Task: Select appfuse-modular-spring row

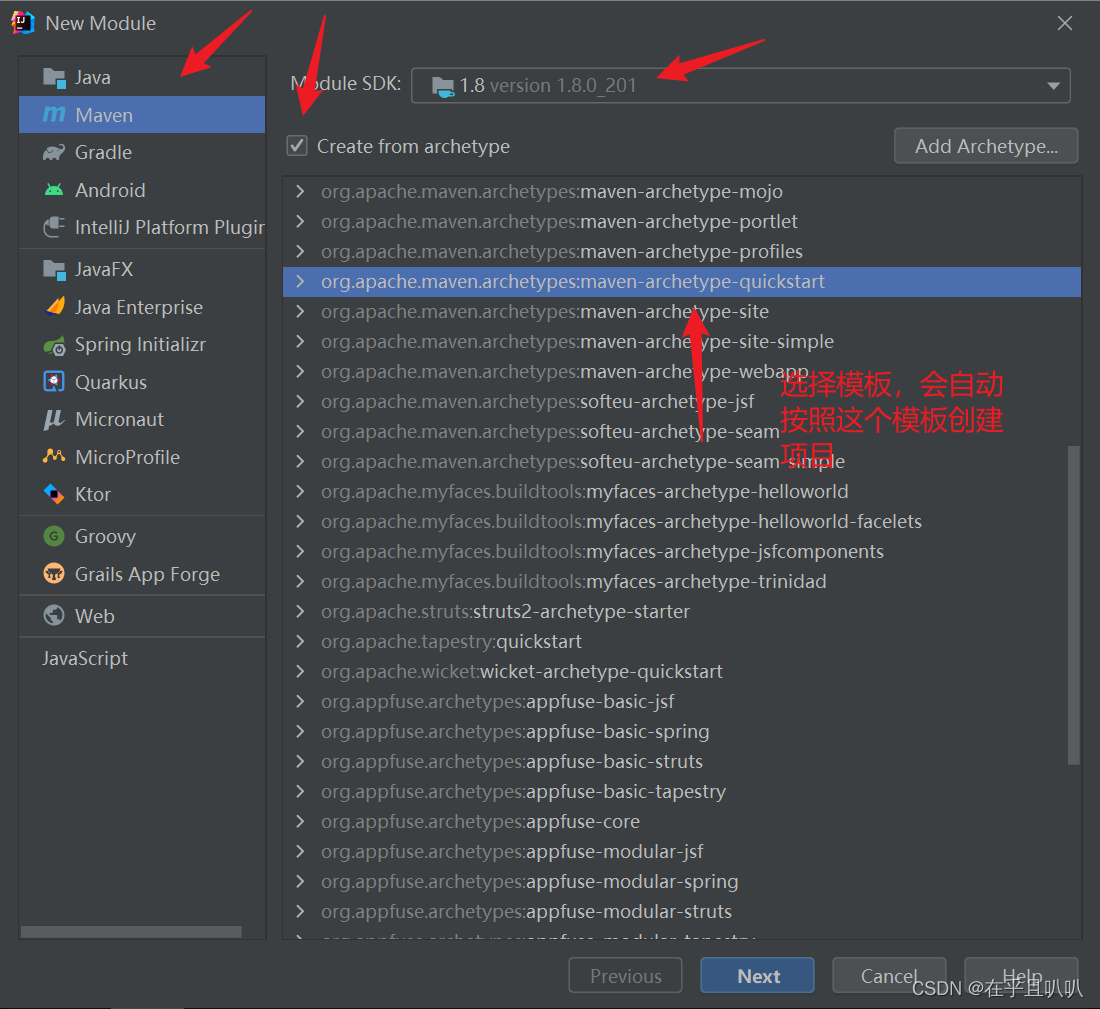Action: [682, 881]
